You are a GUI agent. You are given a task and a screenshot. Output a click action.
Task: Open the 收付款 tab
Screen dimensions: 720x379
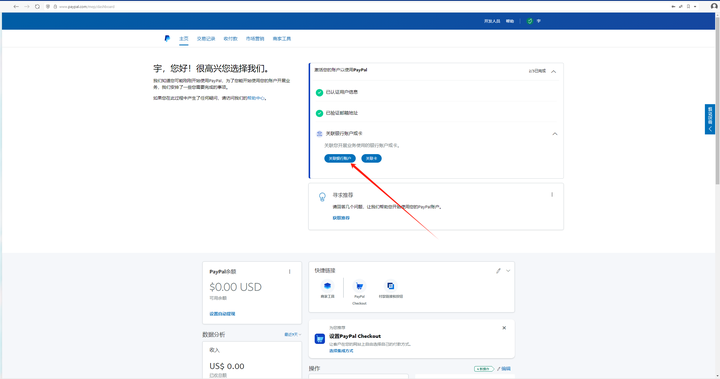tap(231, 39)
